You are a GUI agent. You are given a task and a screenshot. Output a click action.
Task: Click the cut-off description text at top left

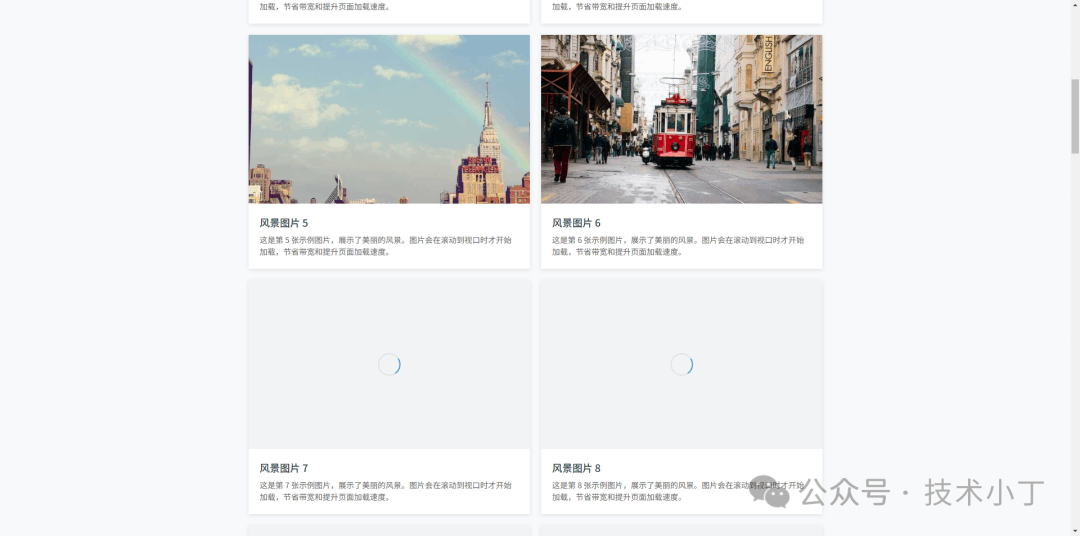tap(325, 7)
